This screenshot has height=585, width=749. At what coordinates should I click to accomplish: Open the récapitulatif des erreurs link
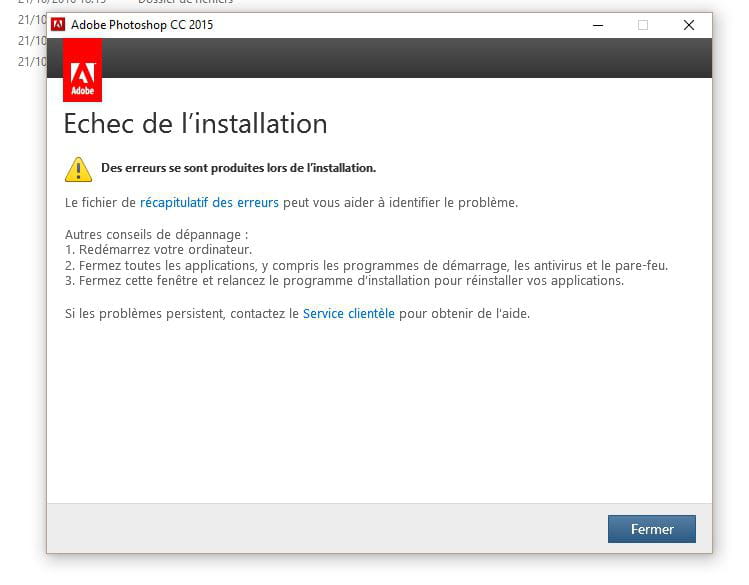tap(209, 202)
